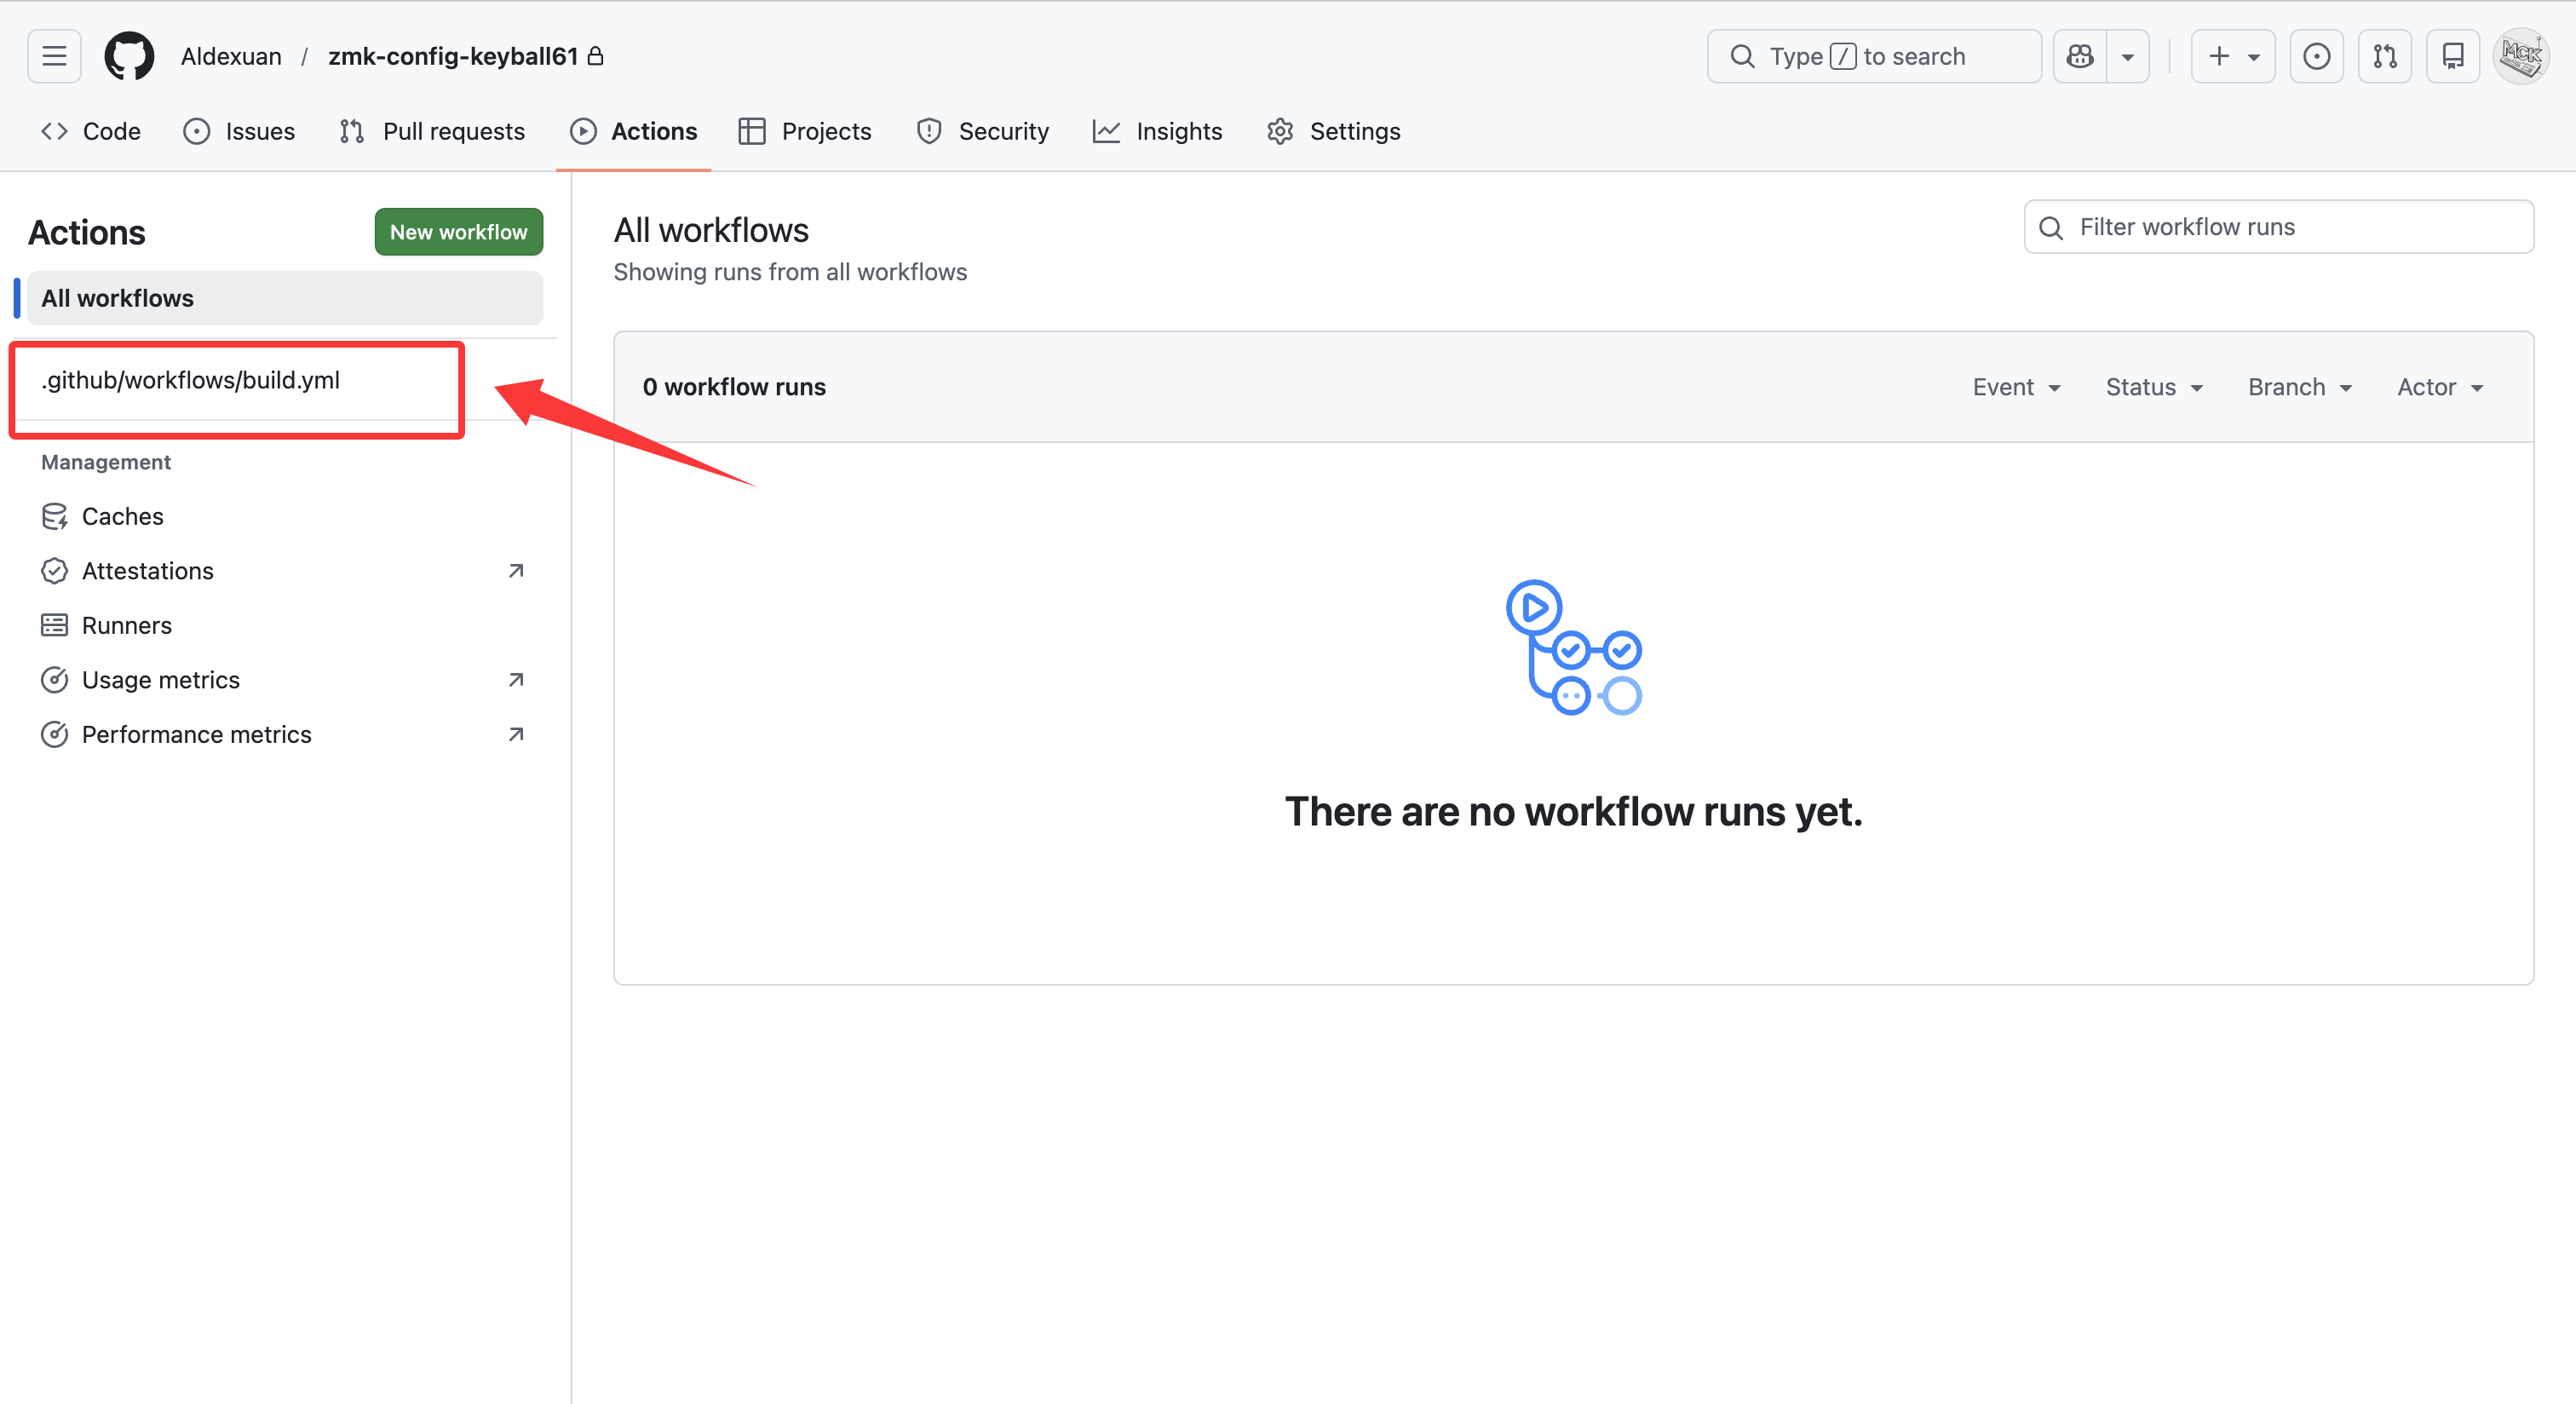Expand the Copilot dropdown arrow
The image size is (2576, 1404).
pos(2128,57)
